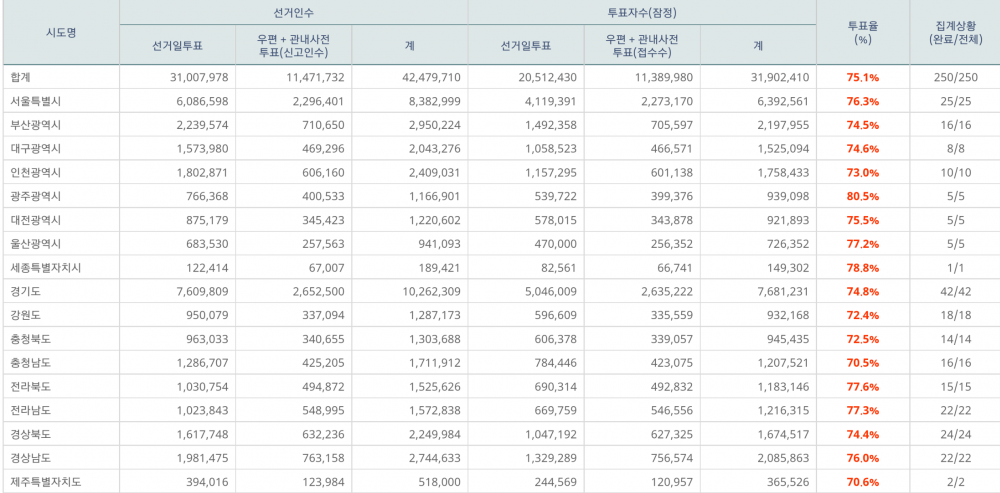Click the 집계상황 (완료/전체) column header
Screen dimensions: 1000x493
coord(954,33)
